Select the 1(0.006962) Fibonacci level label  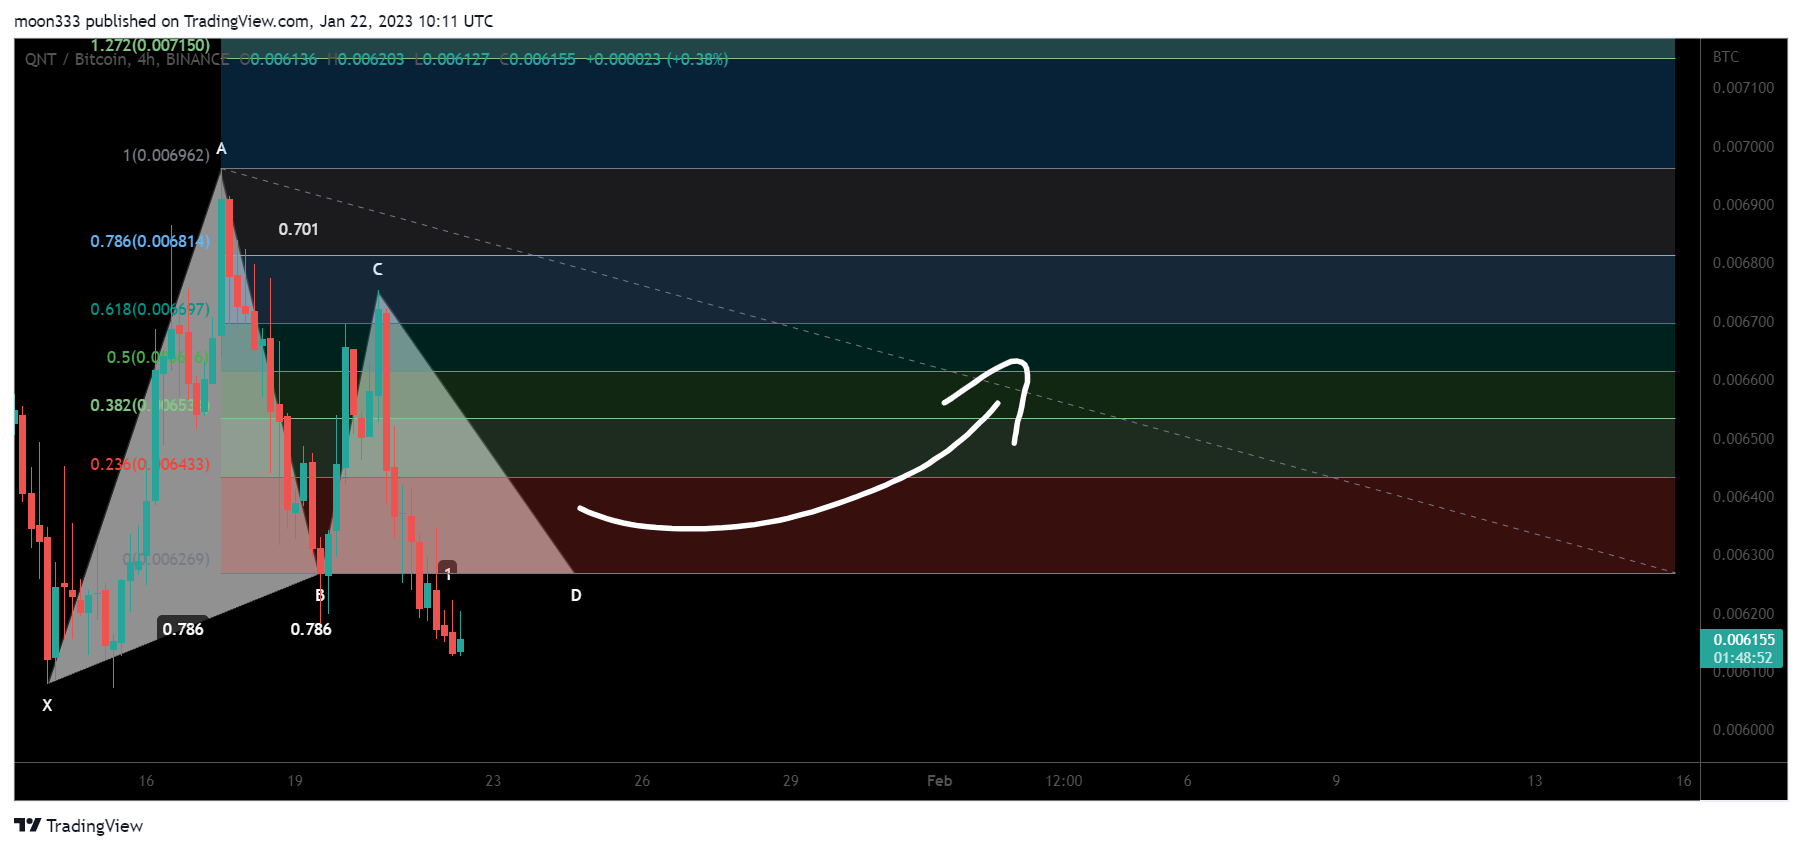coord(166,155)
